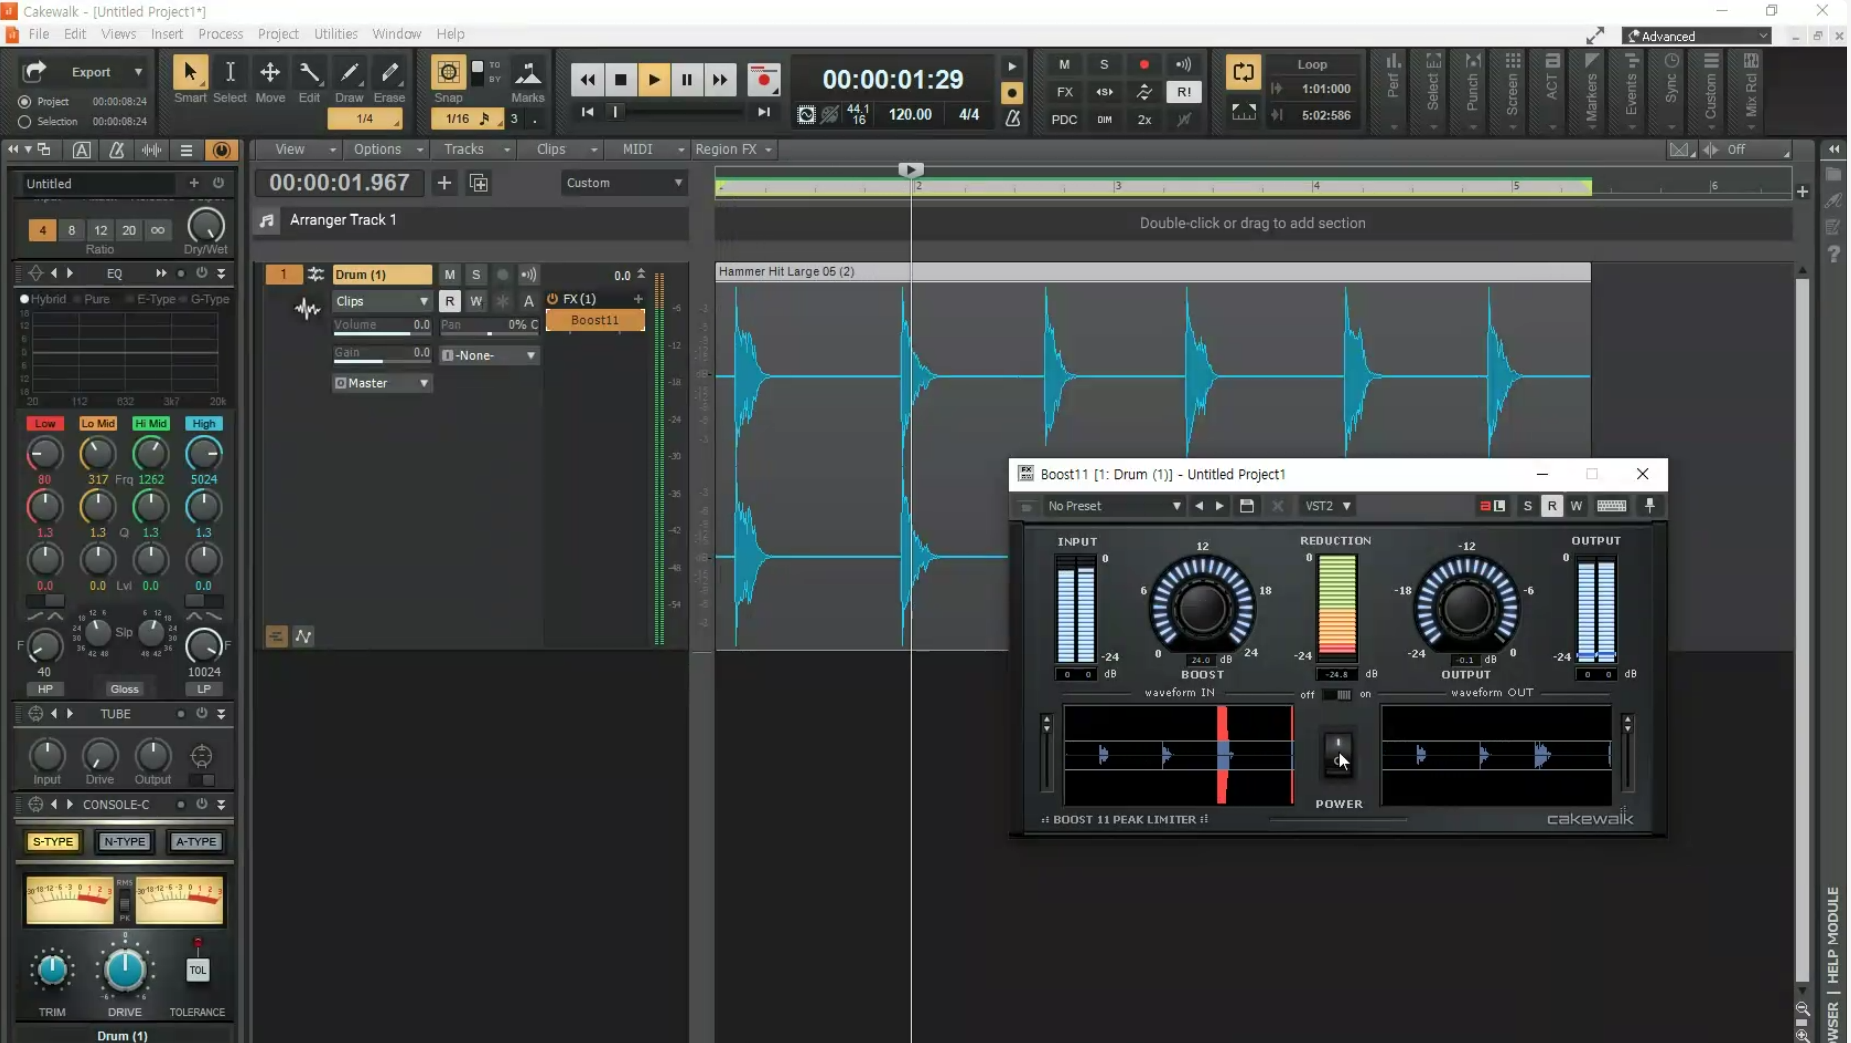
Task: Toggle the Snap to grid button
Action: pos(448,72)
